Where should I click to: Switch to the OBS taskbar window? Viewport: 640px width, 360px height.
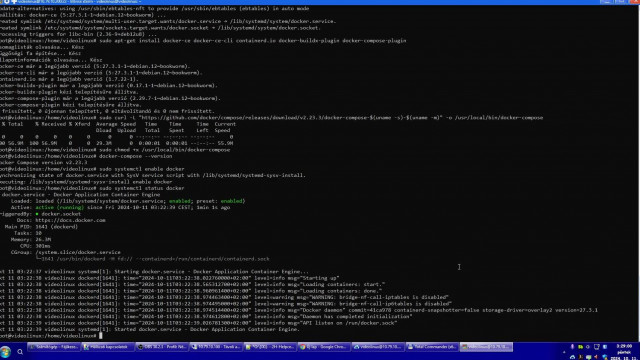coord(162,347)
